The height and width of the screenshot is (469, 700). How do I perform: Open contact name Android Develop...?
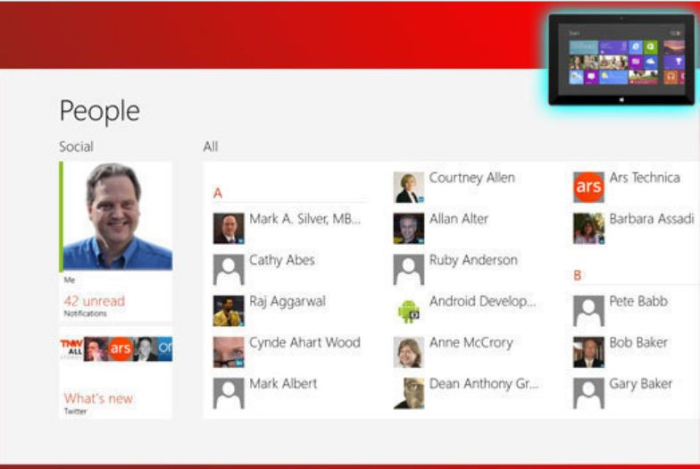tap(482, 301)
